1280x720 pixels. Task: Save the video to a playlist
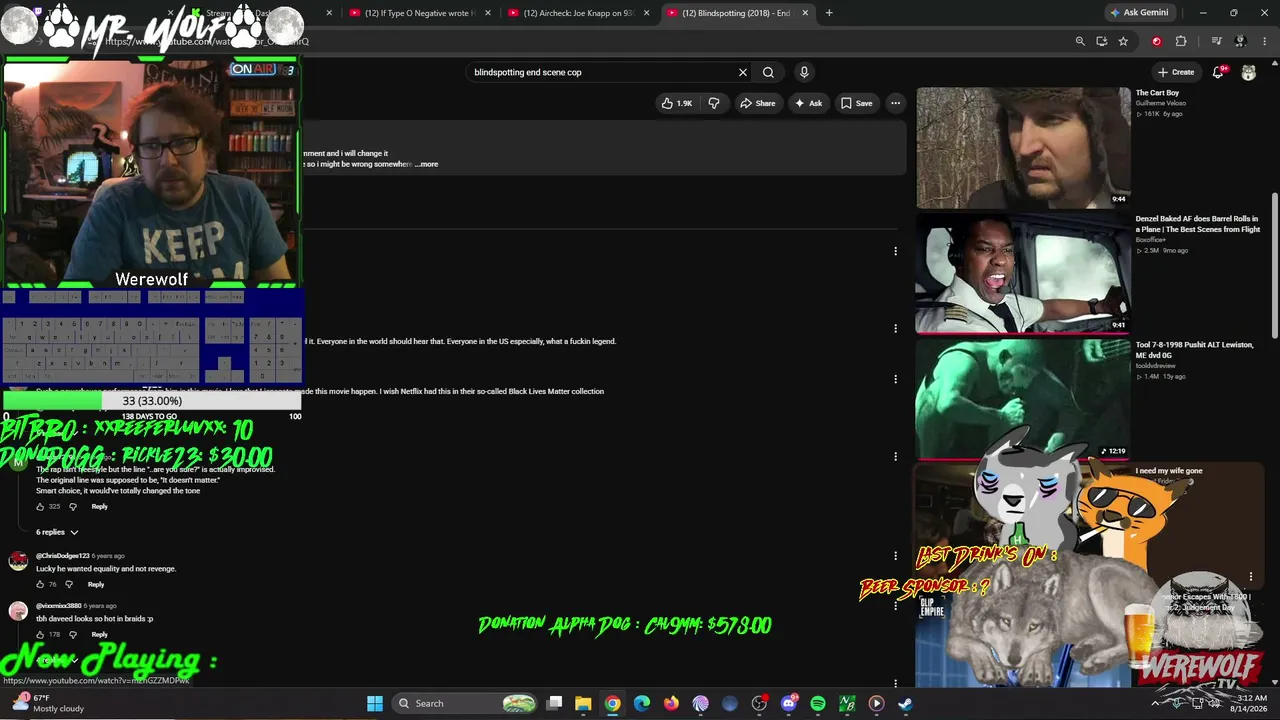click(x=856, y=103)
